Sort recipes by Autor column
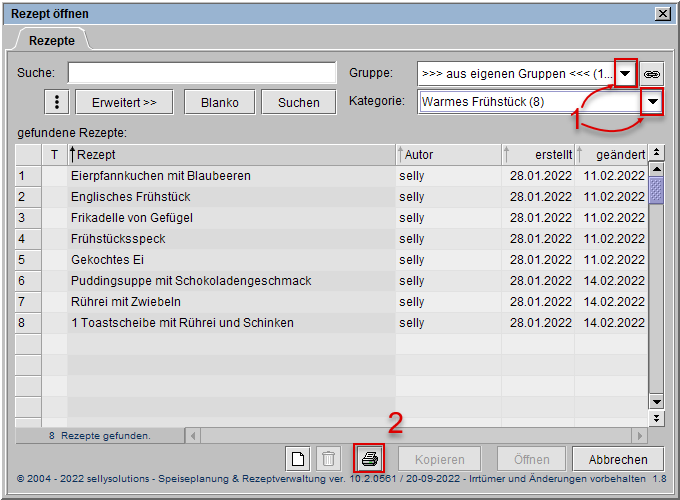Screen dimensions: 680x500 [447, 154]
